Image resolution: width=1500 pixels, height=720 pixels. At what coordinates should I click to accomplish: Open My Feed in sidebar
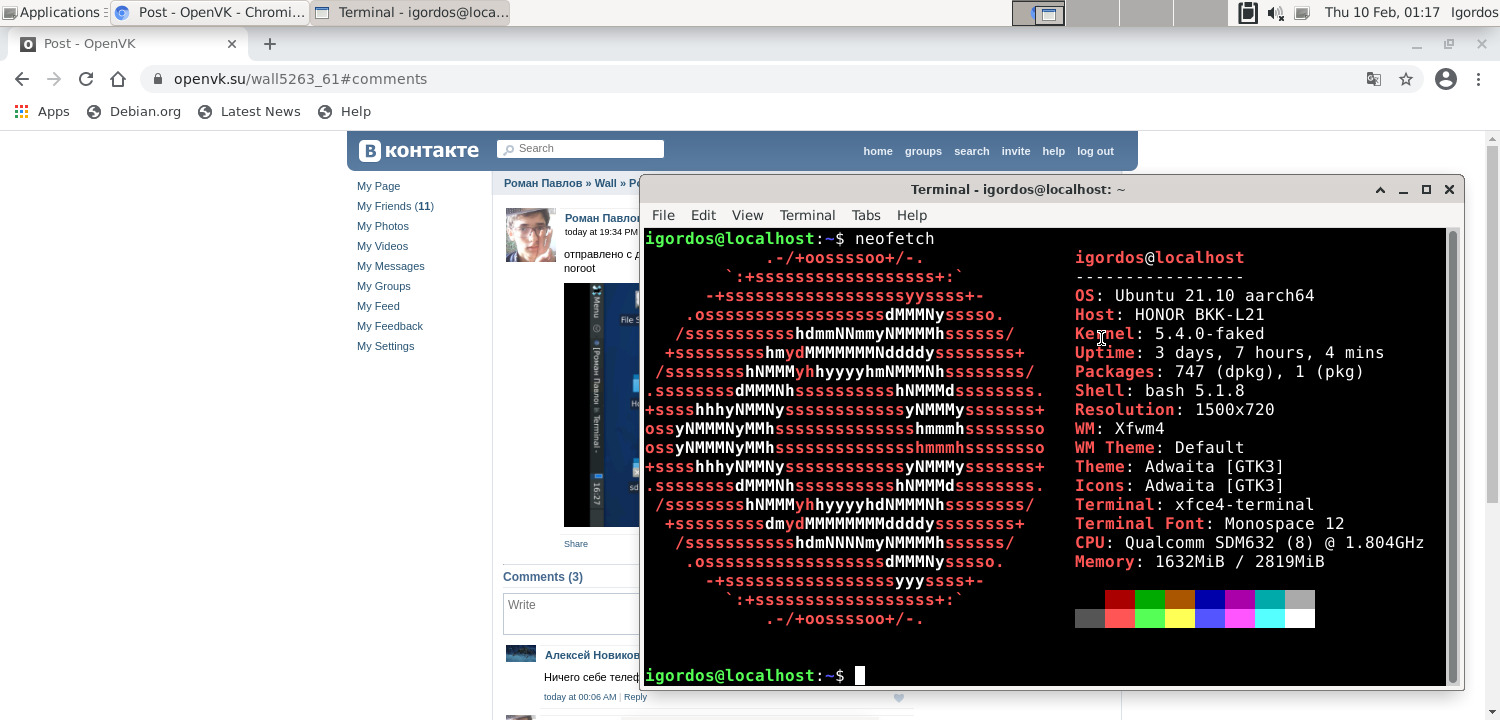[378, 306]
